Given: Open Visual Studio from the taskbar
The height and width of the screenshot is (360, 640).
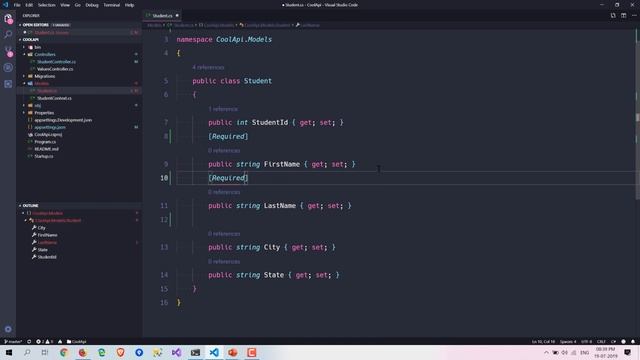Looking at the screenshot, I should [176, 353].
